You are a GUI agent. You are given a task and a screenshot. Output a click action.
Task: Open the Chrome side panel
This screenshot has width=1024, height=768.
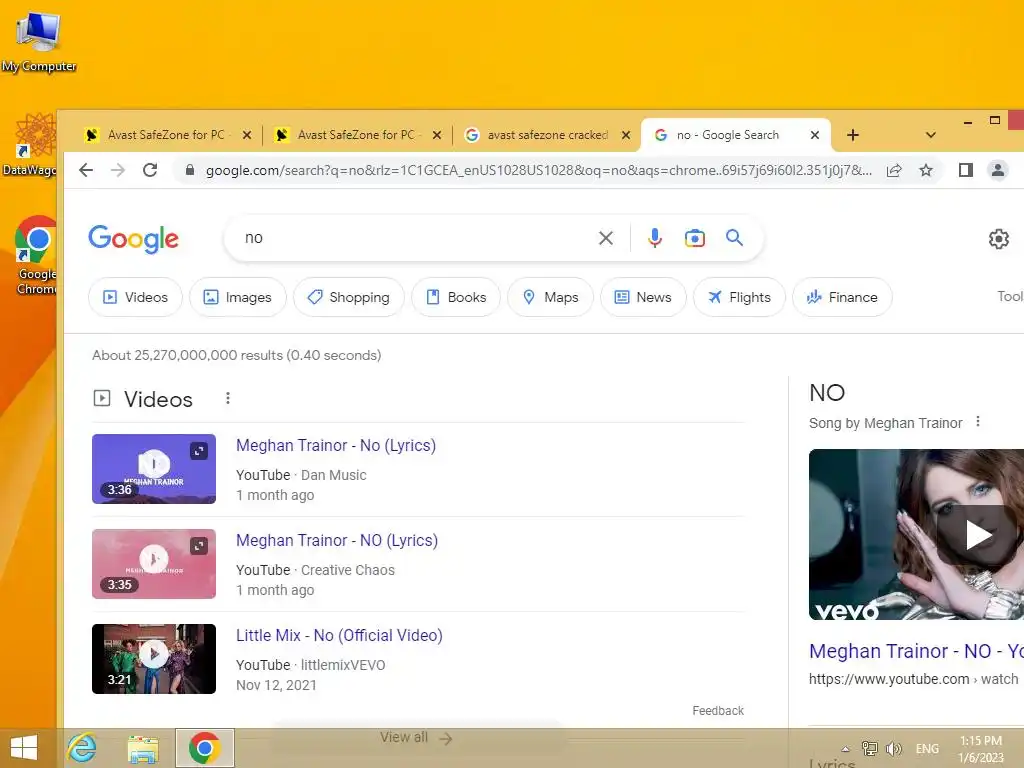tap(966, 170)
